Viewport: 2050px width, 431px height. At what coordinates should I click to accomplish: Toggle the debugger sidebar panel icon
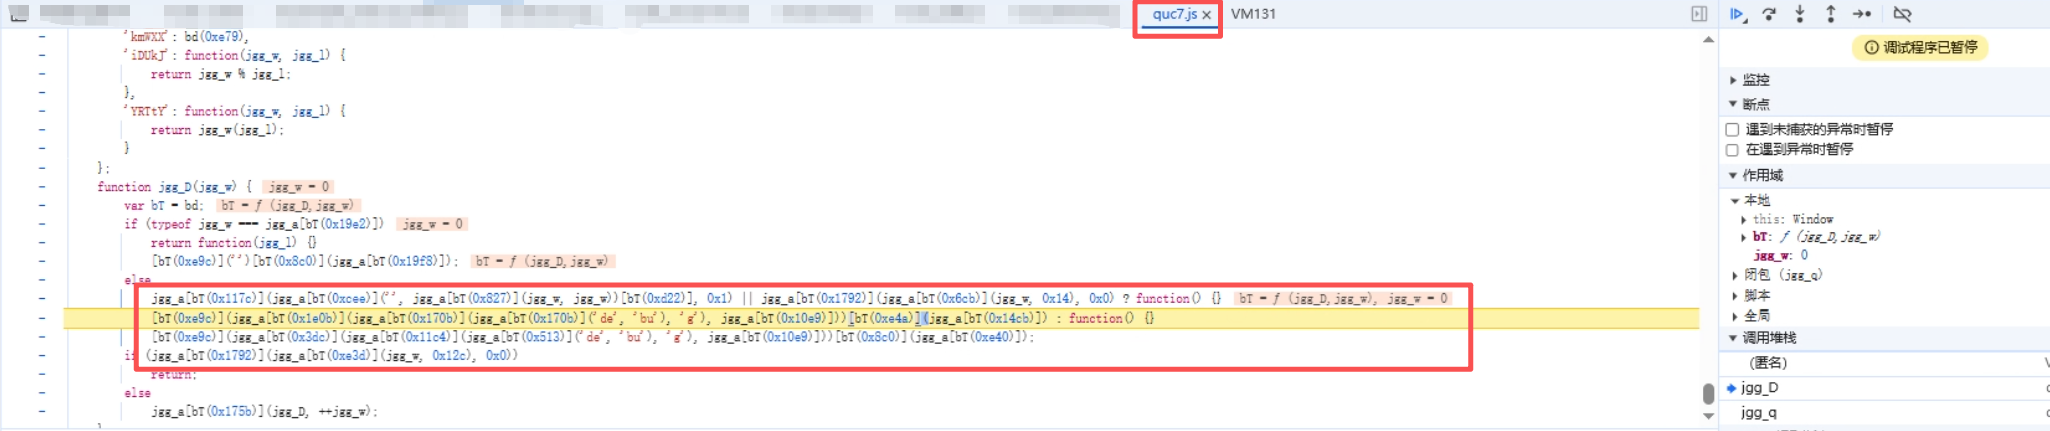1699,14
